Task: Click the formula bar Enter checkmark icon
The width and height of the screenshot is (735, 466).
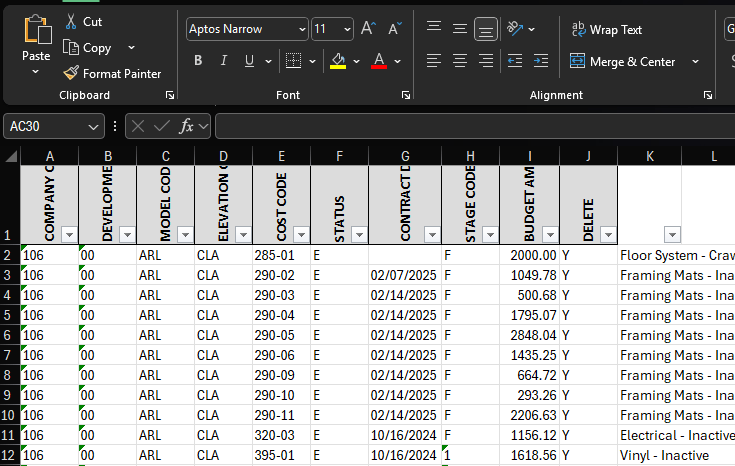Action: point(162,126)
